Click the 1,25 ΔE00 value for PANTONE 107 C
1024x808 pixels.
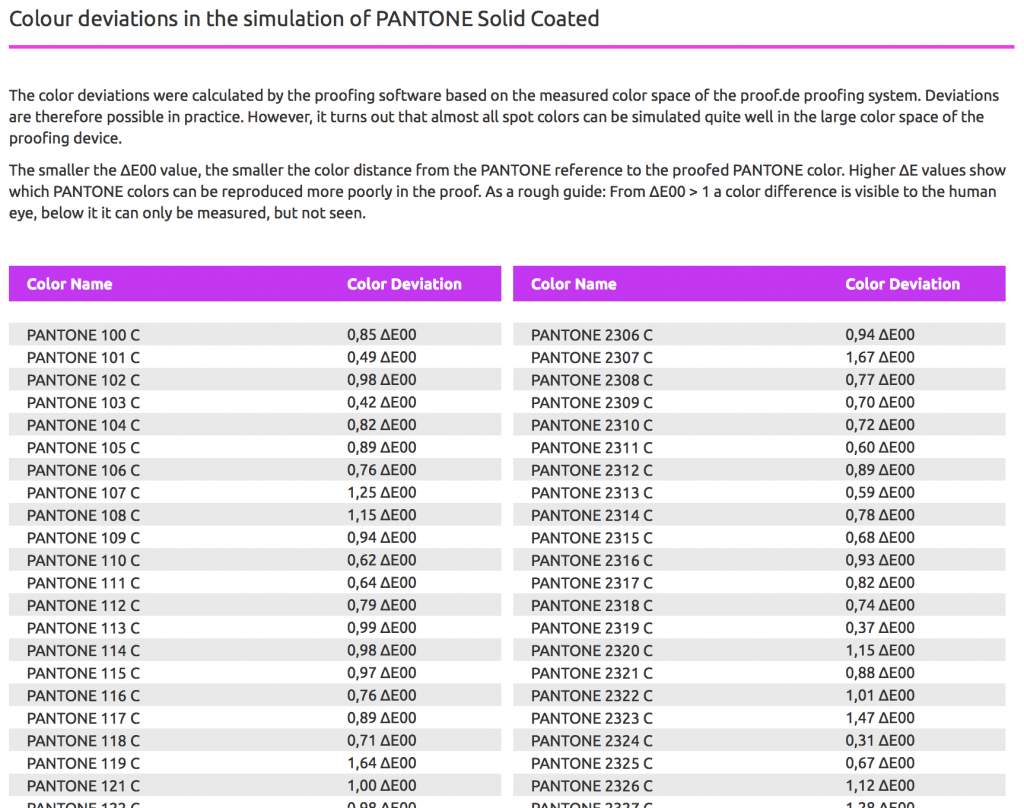point(381,493)
